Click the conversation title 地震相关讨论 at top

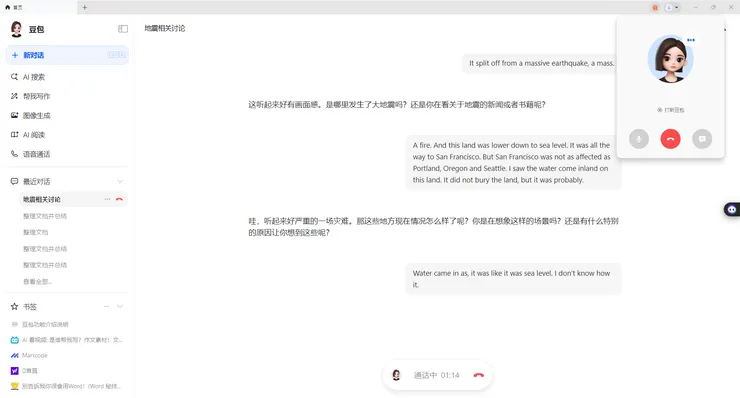(165, 28)
